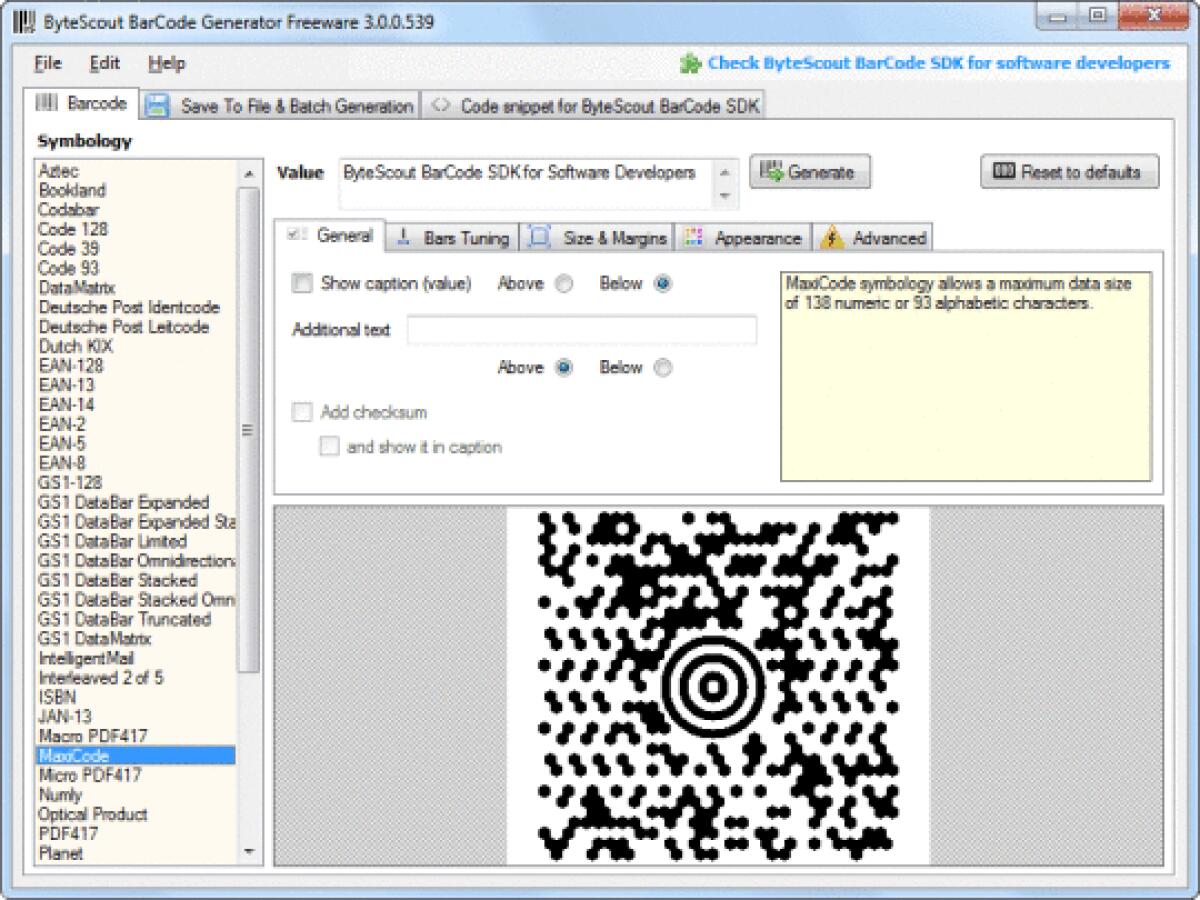This screenshot has width=1200, height=900.
Task: Click the floppy disk icon on Save To File tab
Action: (155, 102)
